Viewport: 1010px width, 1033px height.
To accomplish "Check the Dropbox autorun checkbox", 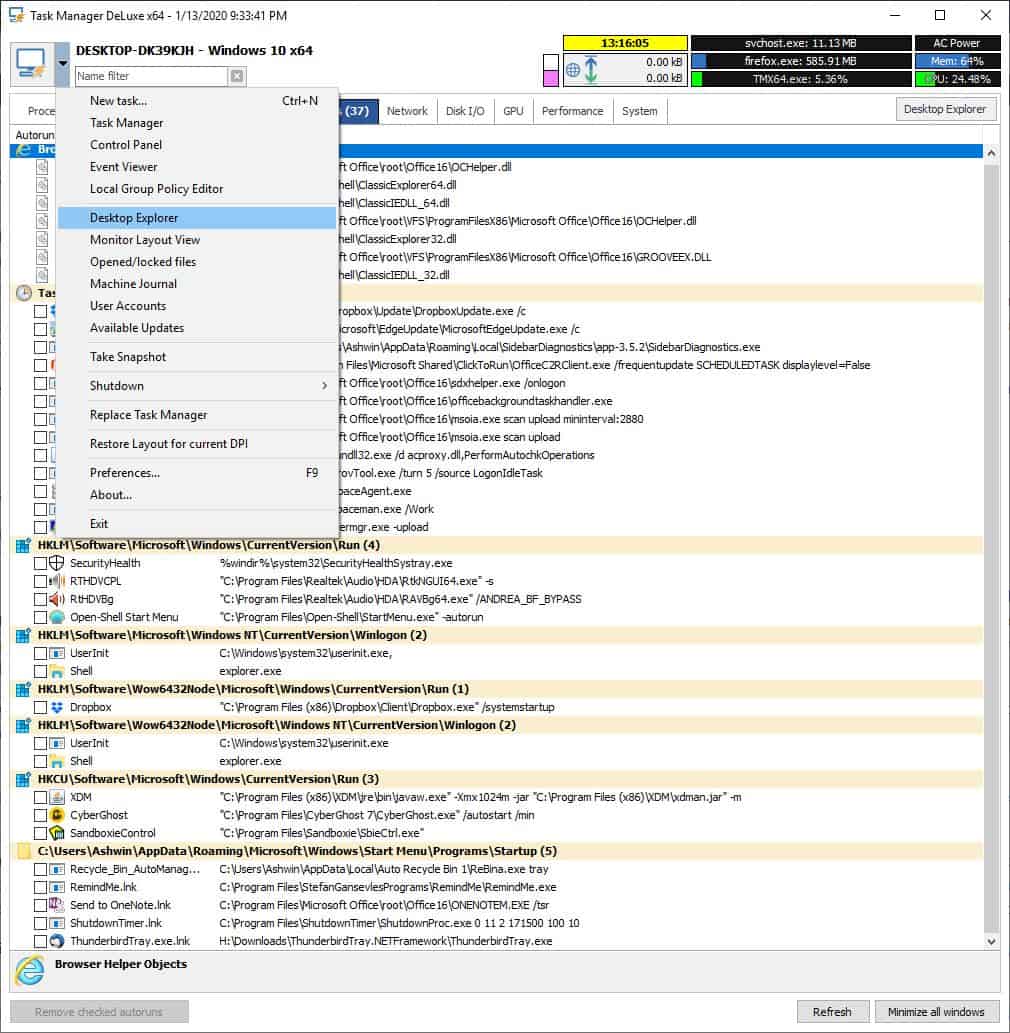I will pos(40,707).
